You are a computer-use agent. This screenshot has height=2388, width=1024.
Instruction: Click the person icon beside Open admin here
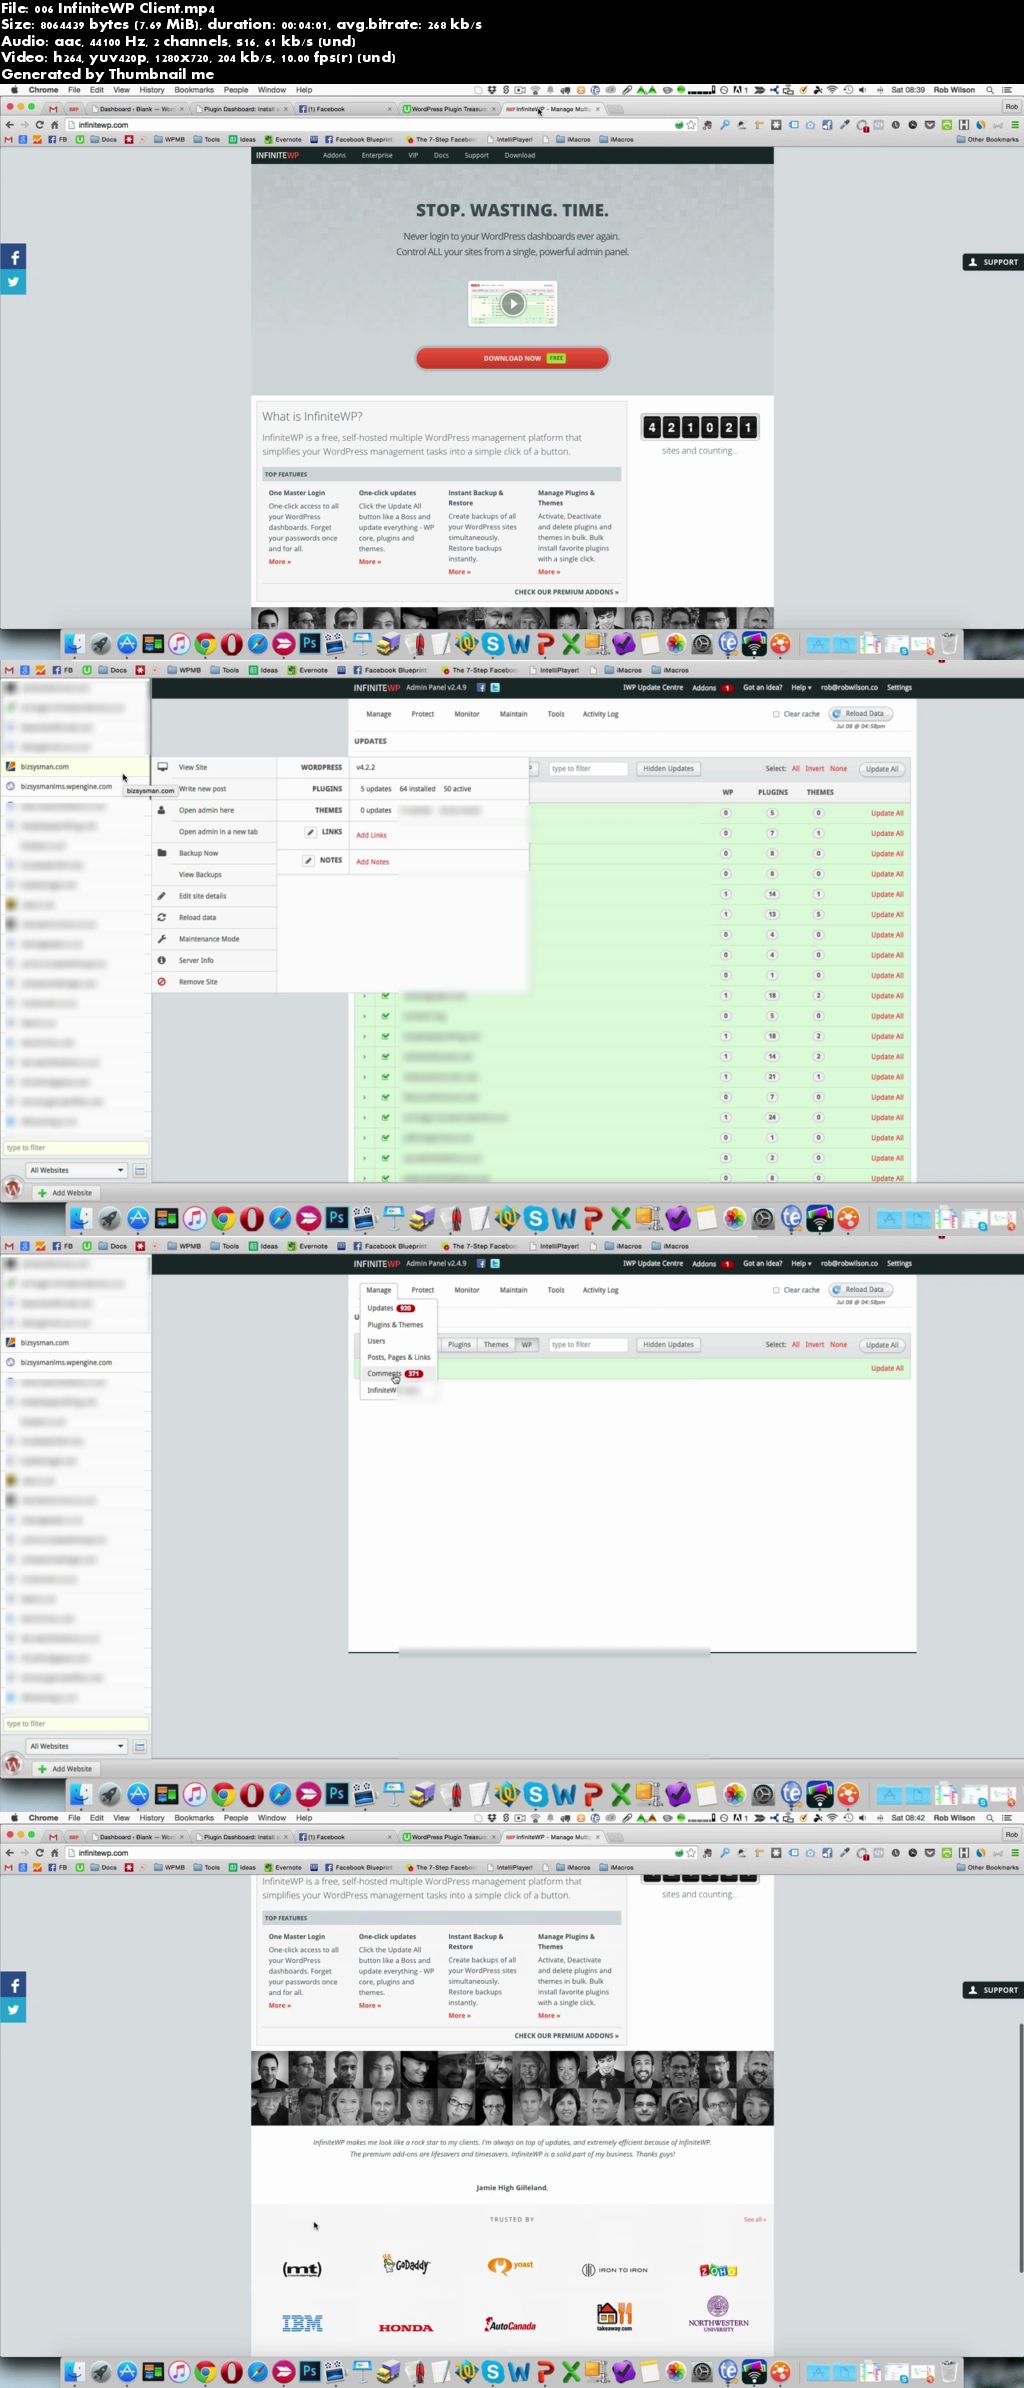161,810
